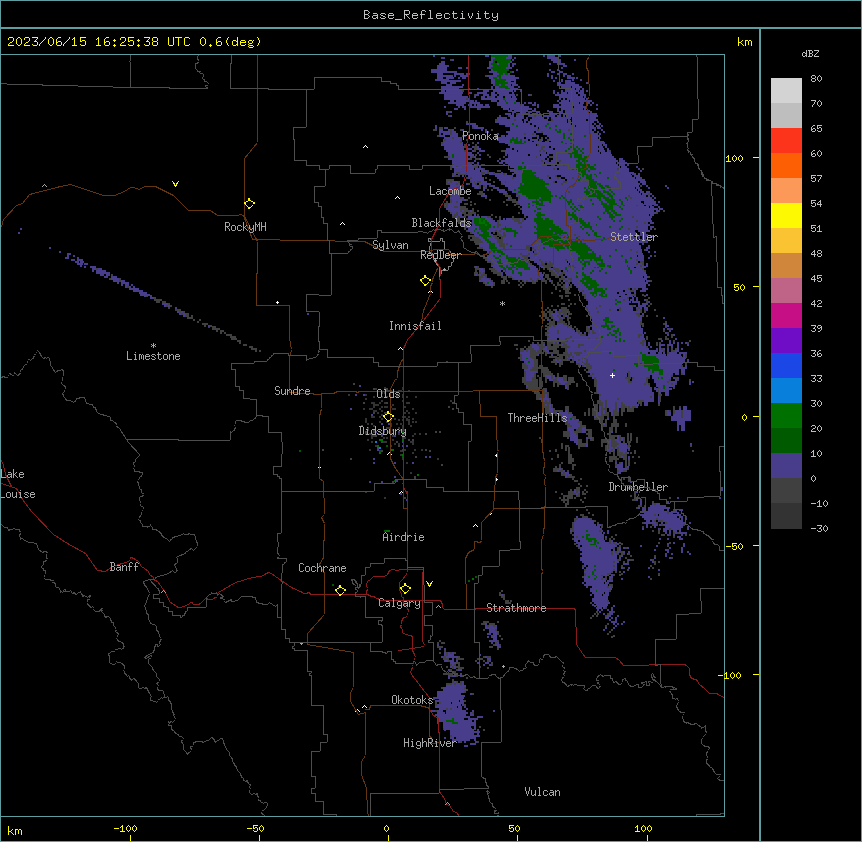Click the bright green swatch between 30 and 20
Screen dimensions: 862x842
click(x=786, y=416)
